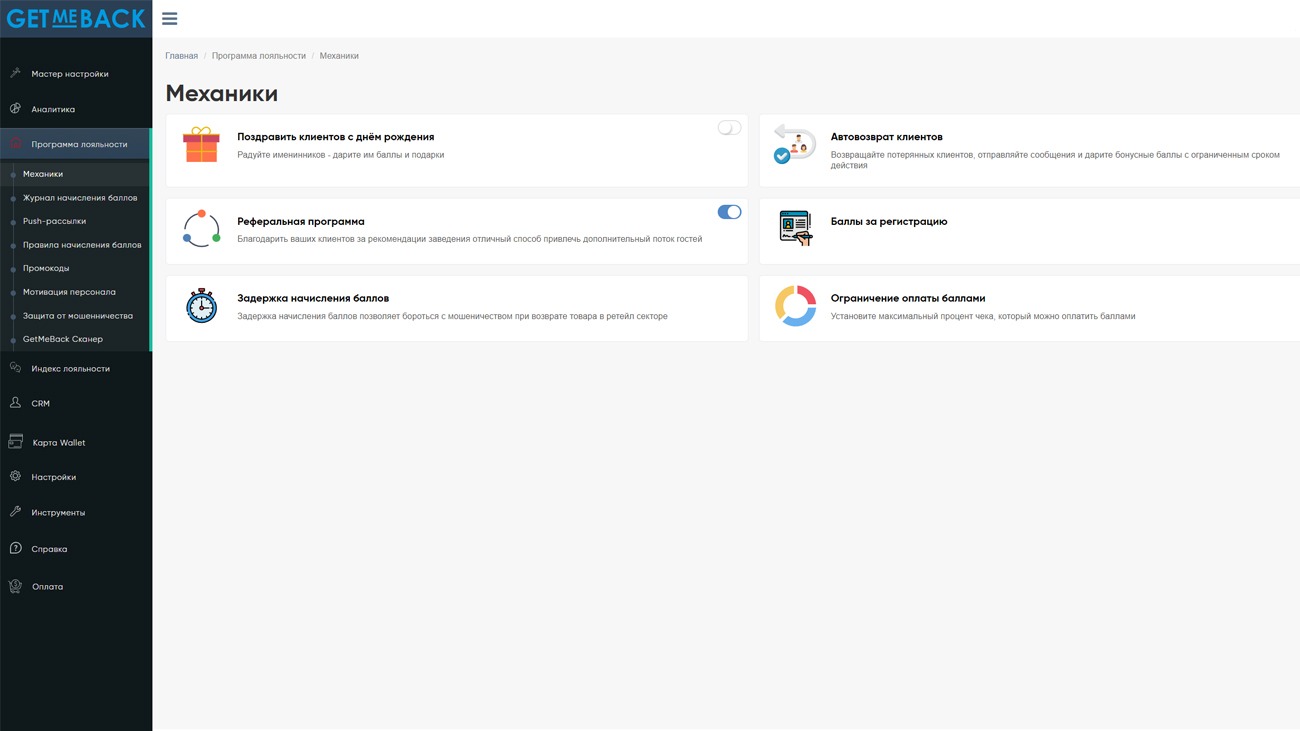Viewport: 1300px width, 731px height.
Task: Open Push-рассылки in the sidebar
Action: [x=54, y=221]
